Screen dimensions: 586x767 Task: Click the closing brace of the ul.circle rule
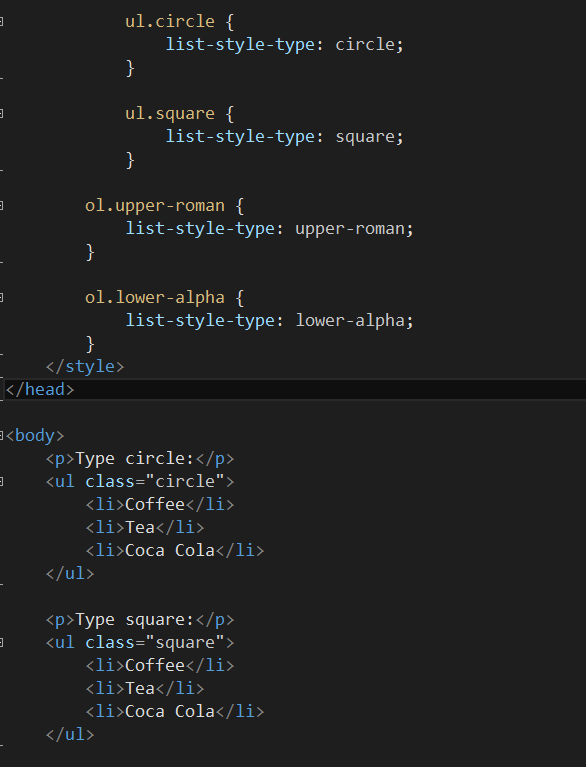(x=130, y=68)
